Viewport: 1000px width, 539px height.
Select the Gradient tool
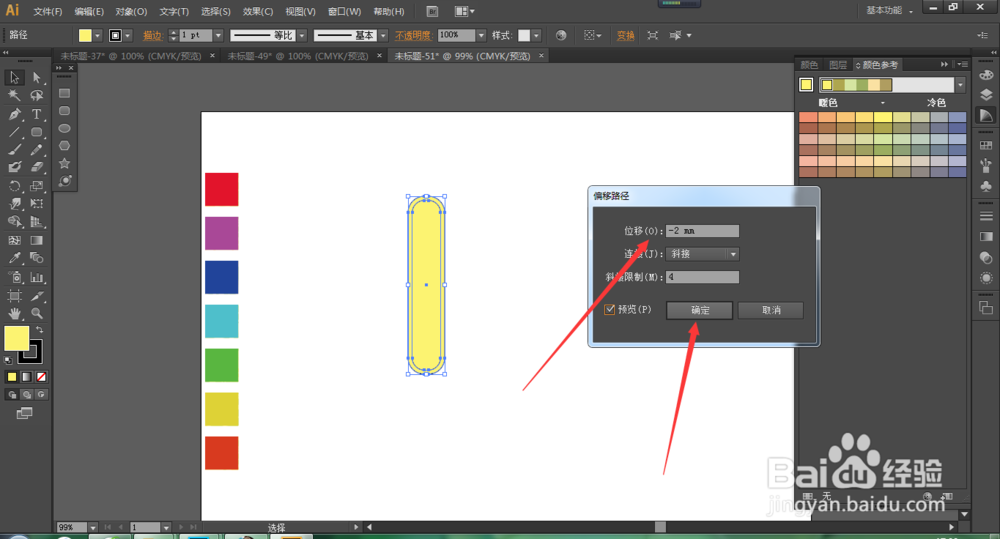[x=36, y=240]
